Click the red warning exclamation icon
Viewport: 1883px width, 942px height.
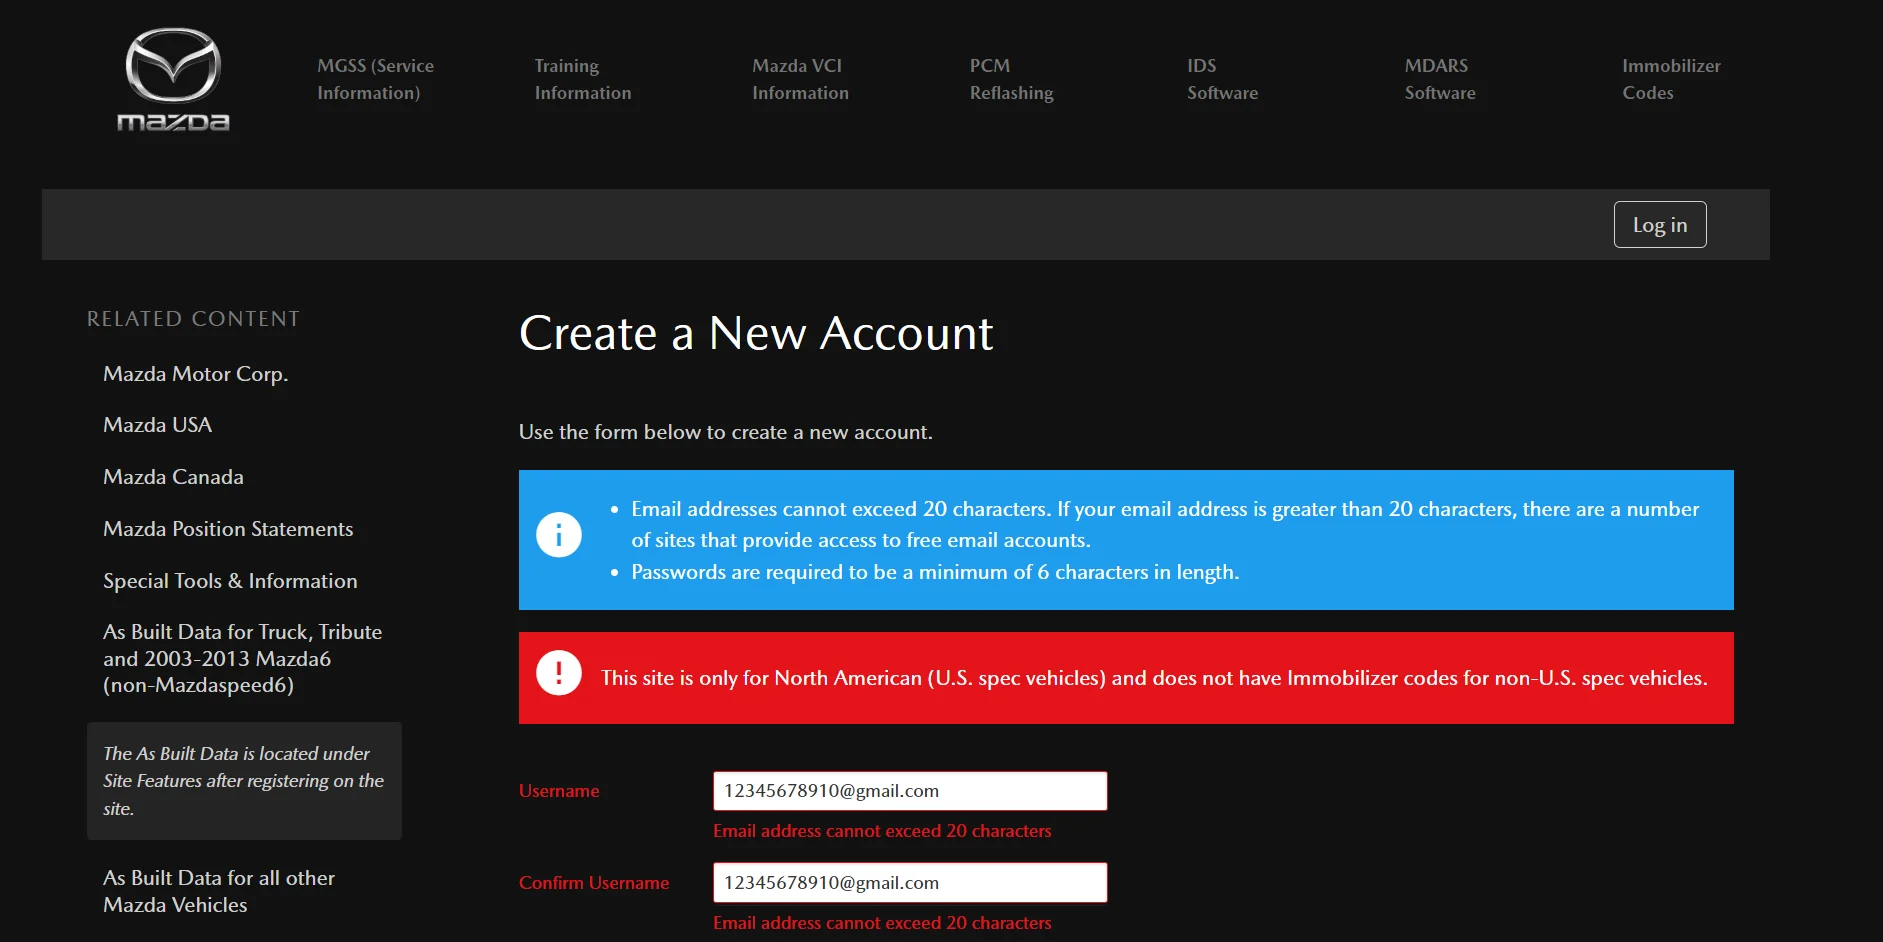pos(559,672)
